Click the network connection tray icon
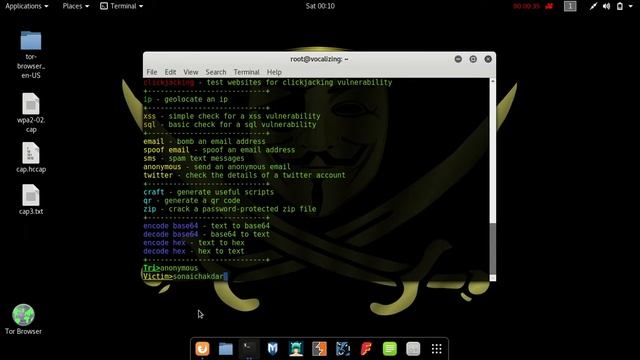The width and height of the screenshot is (640, 360). (x=593, y=6)
